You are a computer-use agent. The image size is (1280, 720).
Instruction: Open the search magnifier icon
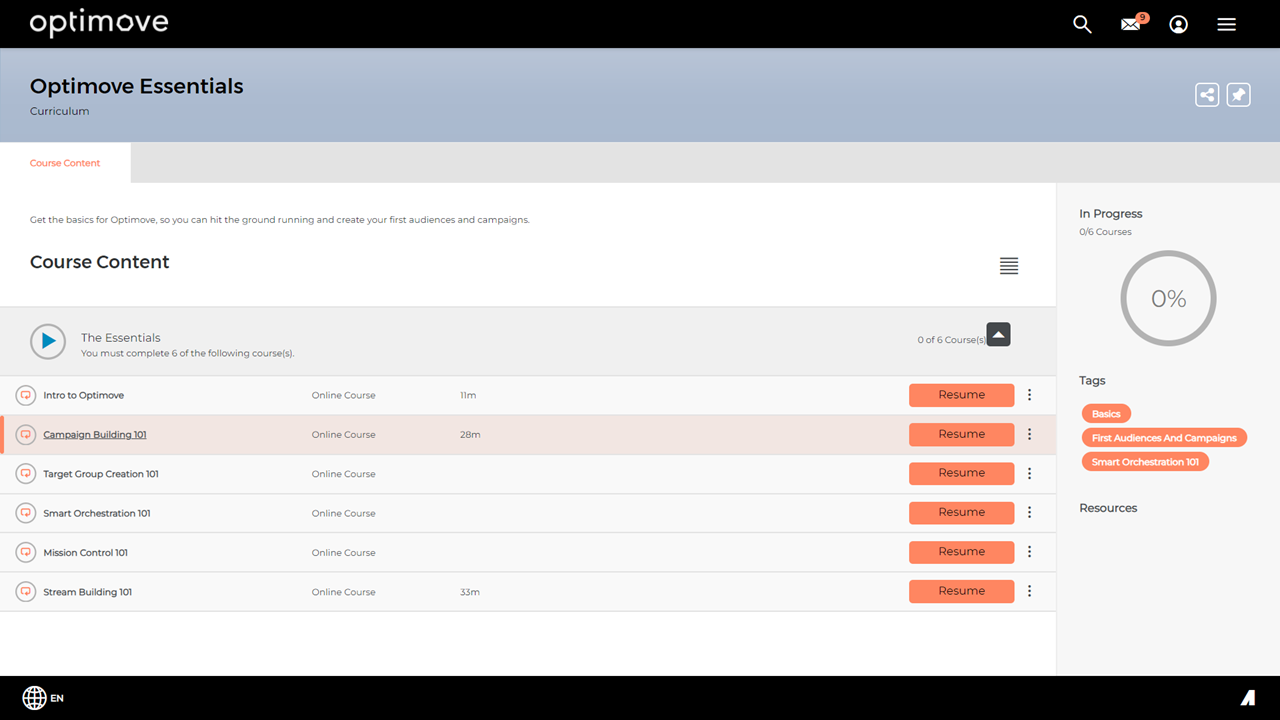click(1082, 24)
